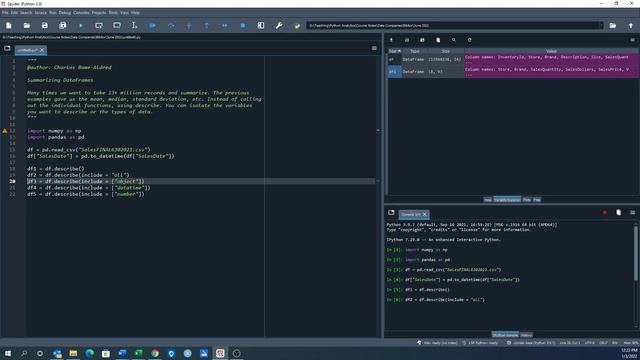Switch to the Files pane tab

pos(537,200)
